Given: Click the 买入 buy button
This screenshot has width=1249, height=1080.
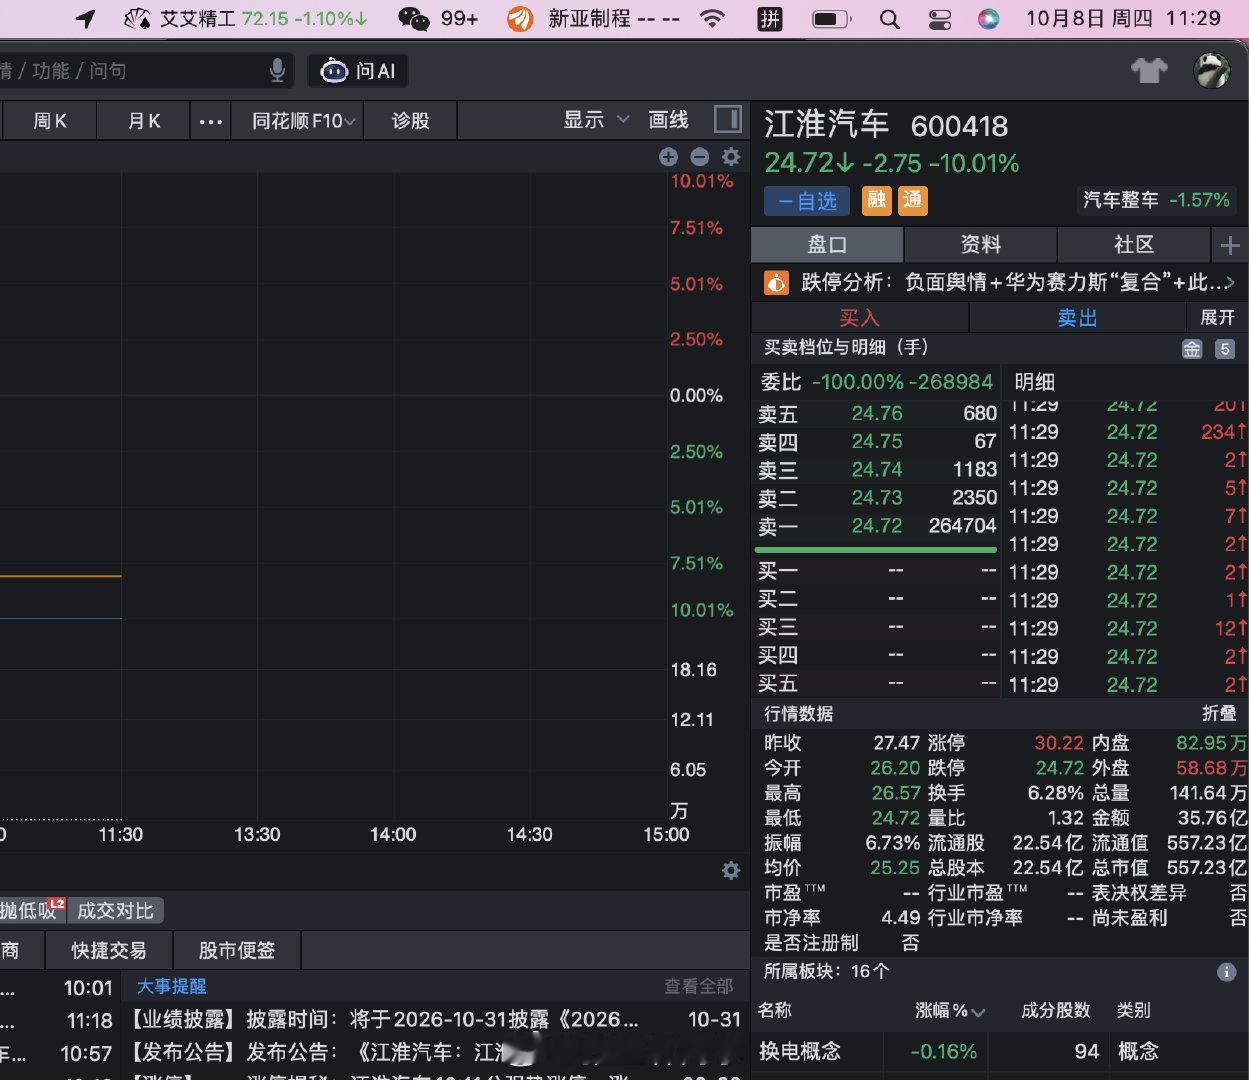Looking at the screenshot, I should [x=860, y=317].
